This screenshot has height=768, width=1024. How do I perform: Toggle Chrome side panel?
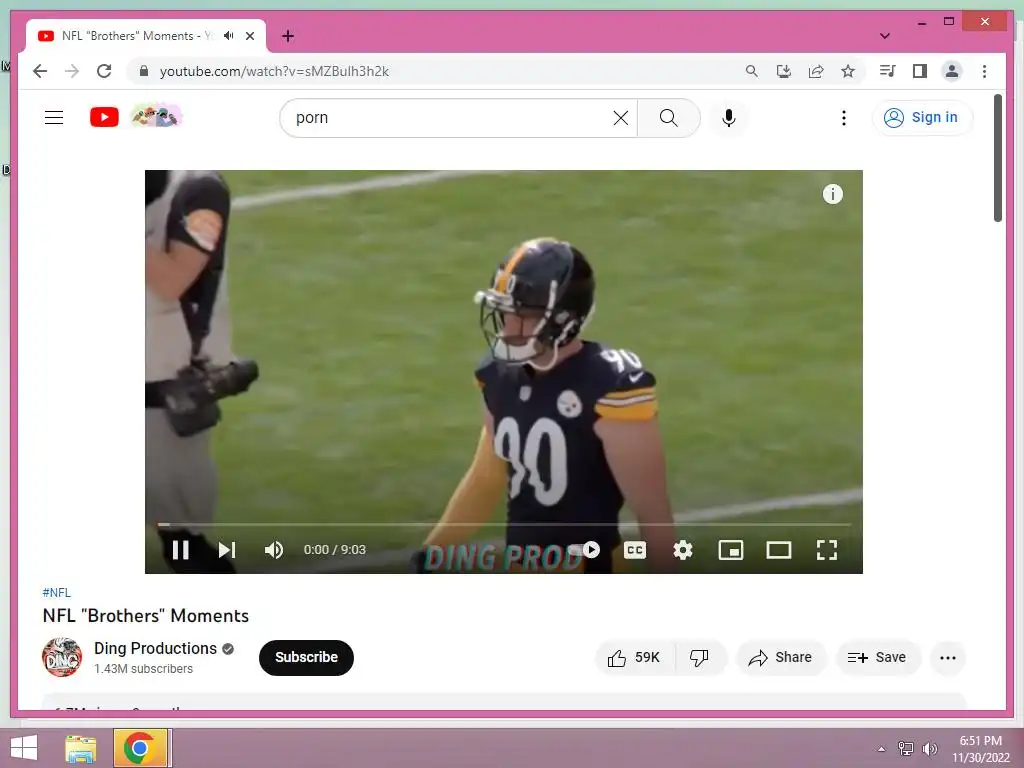coord(920,71)
